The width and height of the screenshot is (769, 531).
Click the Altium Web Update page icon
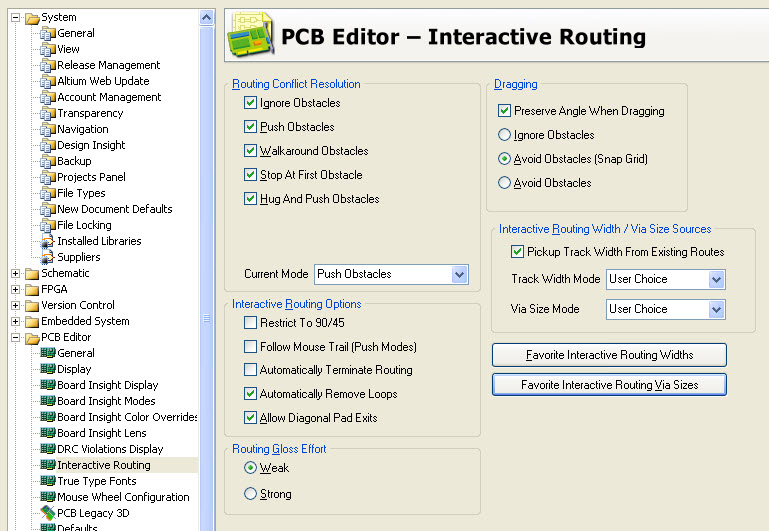coord(48,81)
